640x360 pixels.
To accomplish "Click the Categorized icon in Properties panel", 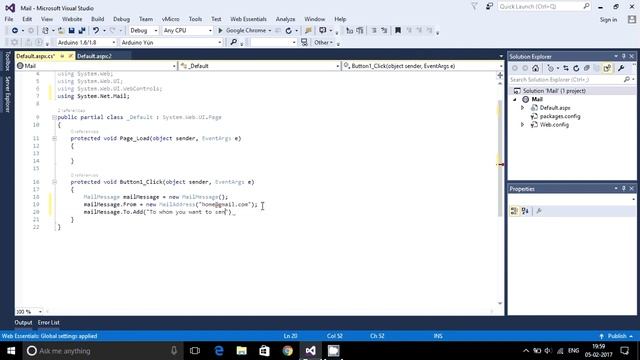I will (514, 211).
